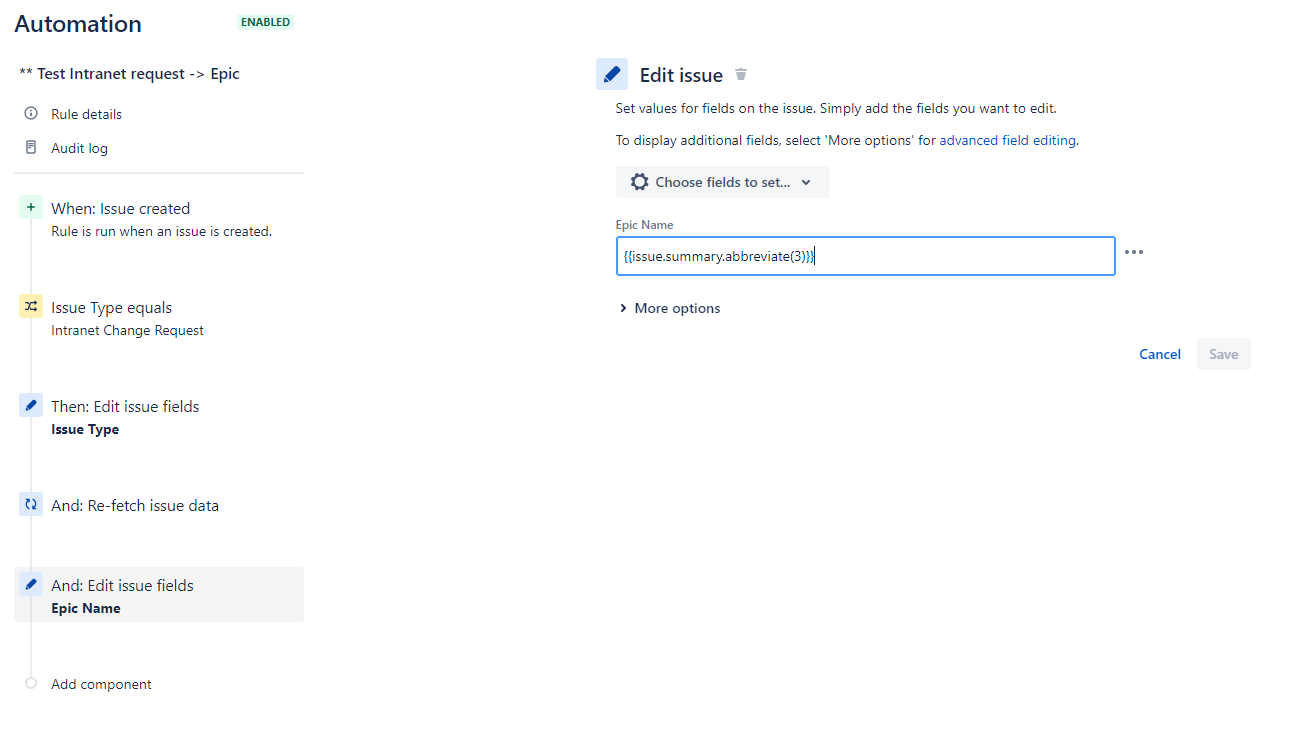
Task: Click the Audit log document icon
Action: pos(31,148)
